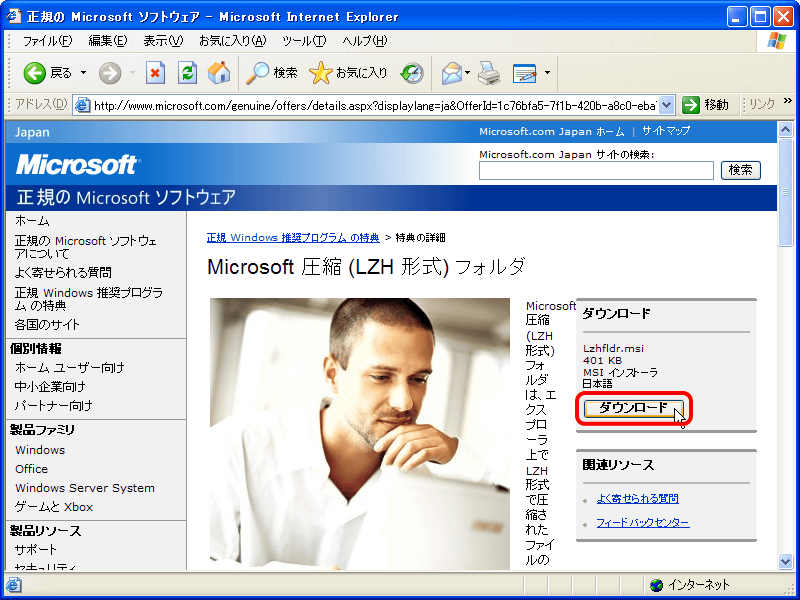Open the サイトマップ link
Screen dimensions: 800x600
tap(666, 131)
